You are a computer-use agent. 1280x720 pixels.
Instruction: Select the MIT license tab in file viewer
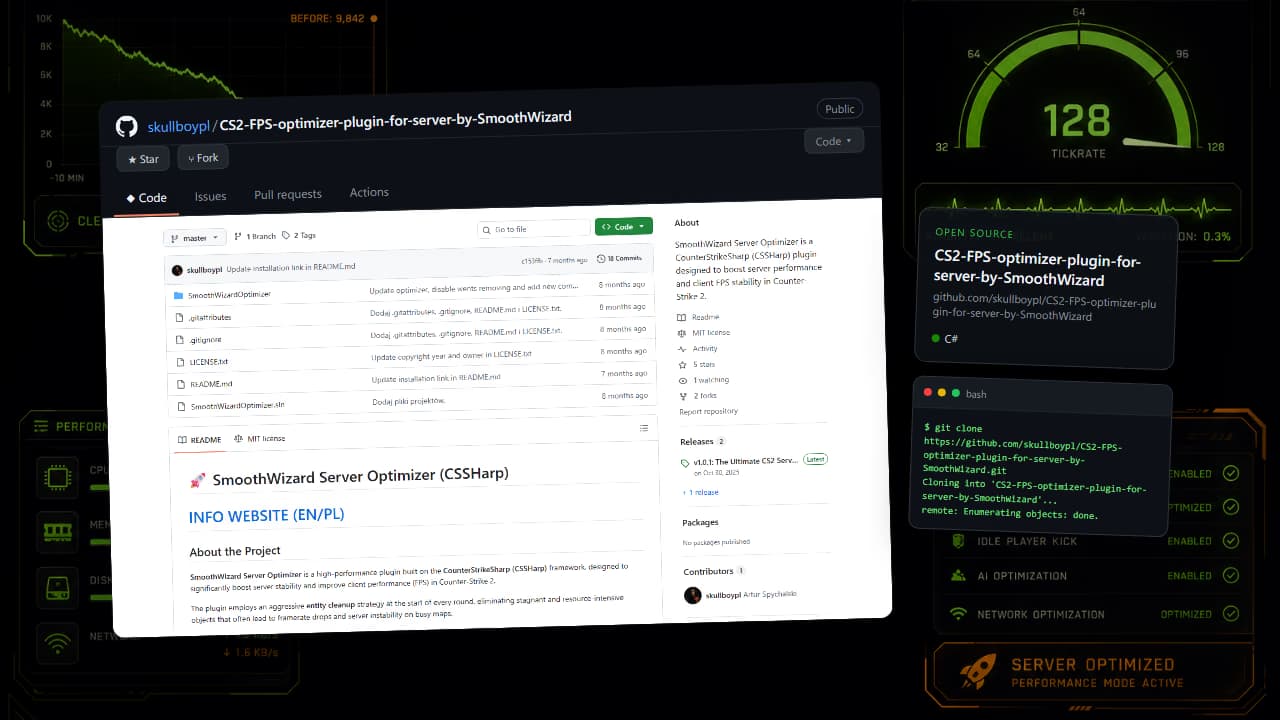(x=259, y=438)
